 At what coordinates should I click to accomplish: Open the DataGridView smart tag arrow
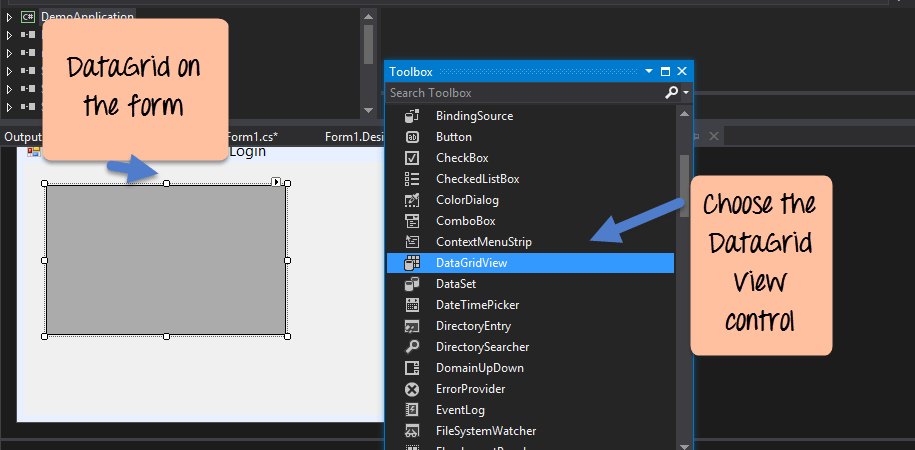coord(276,182)
